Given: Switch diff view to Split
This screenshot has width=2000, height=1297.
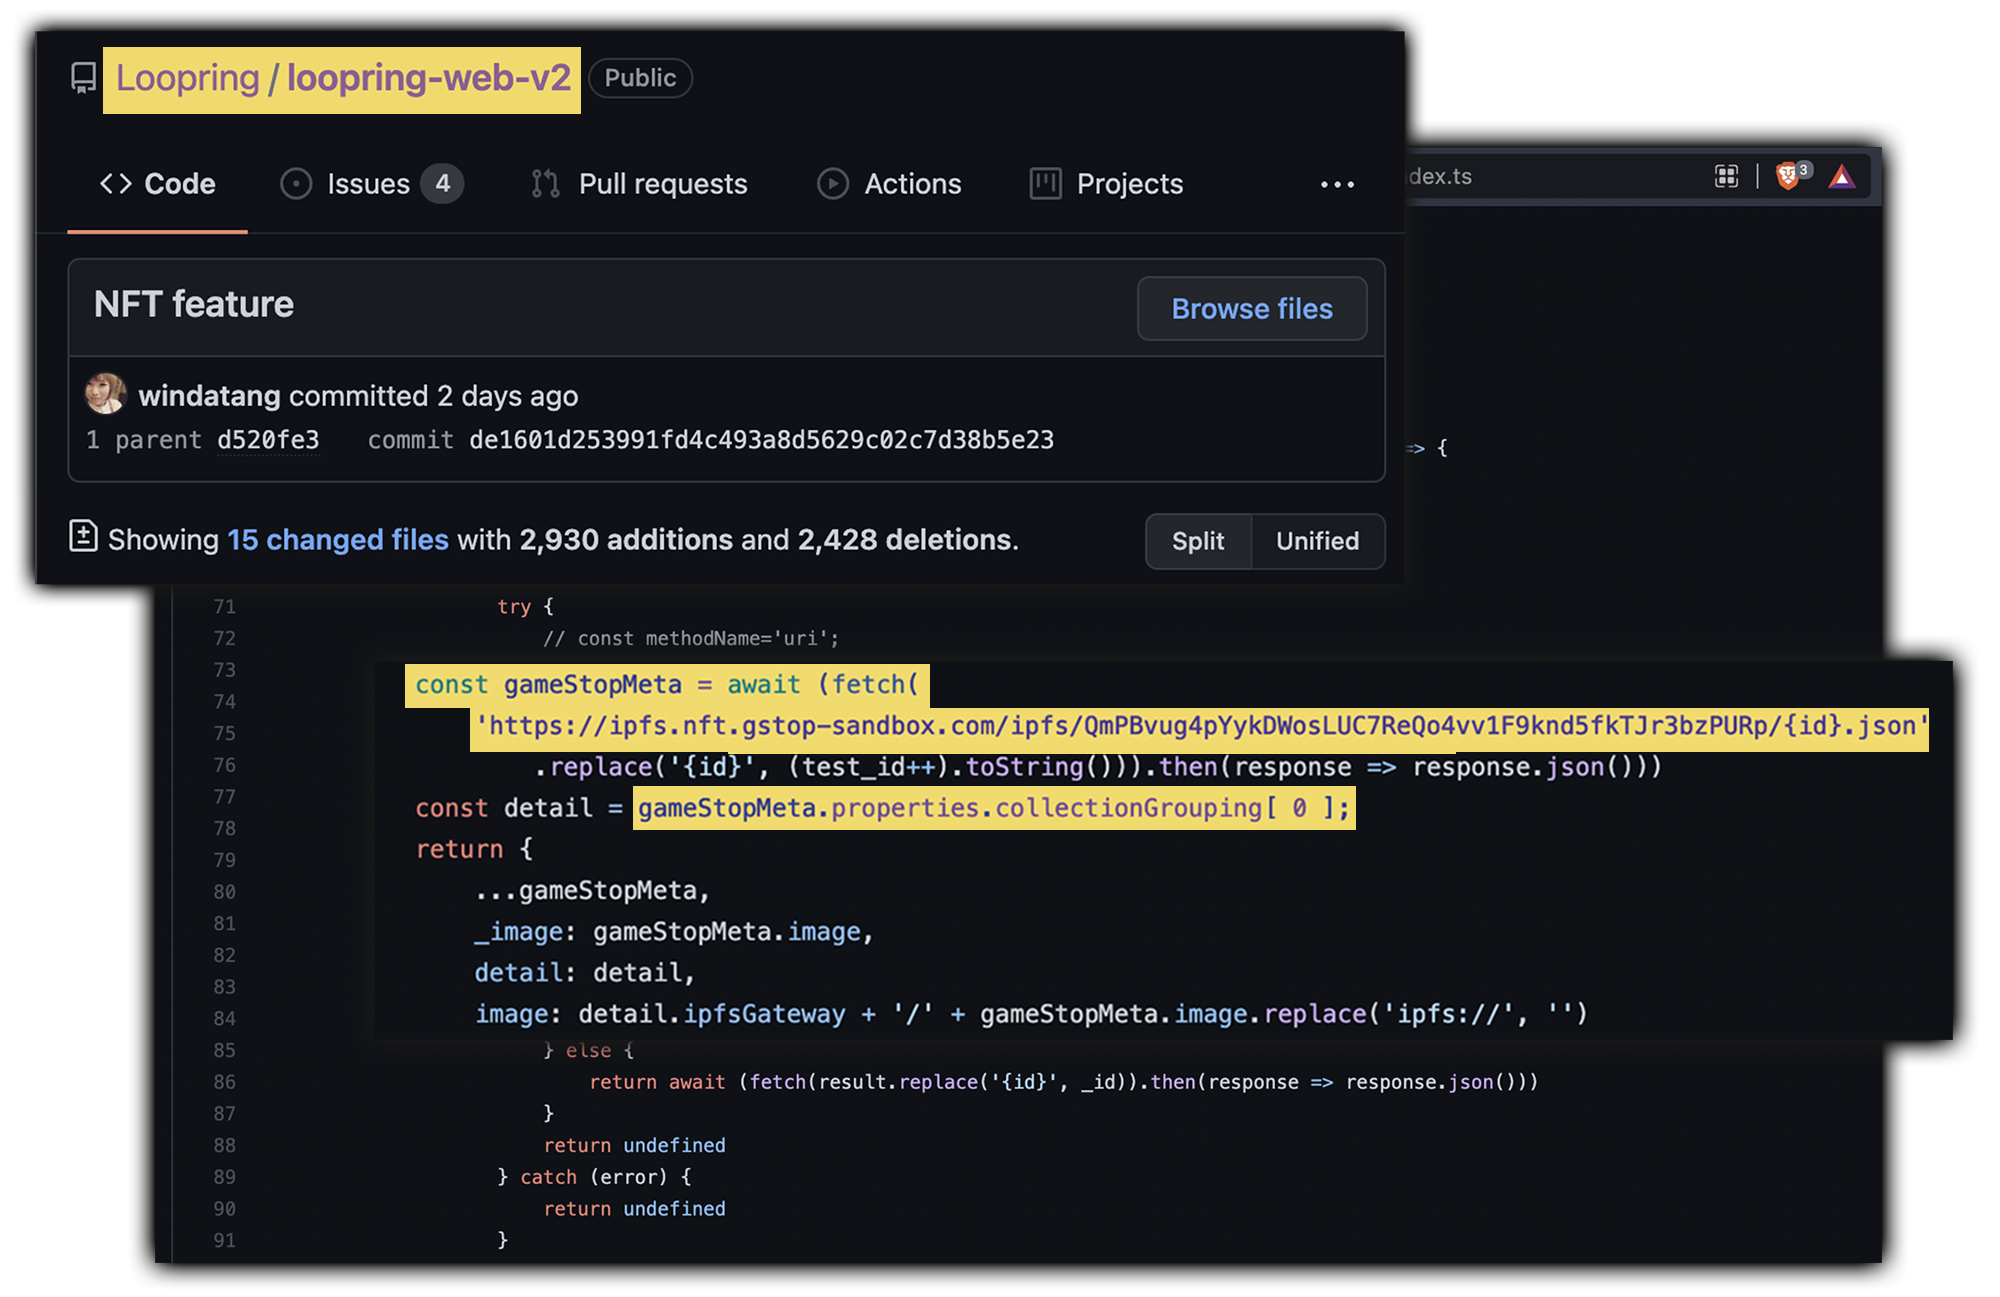Looking at the screenshot, I should pyautogui.click(x=1198, y=541).
